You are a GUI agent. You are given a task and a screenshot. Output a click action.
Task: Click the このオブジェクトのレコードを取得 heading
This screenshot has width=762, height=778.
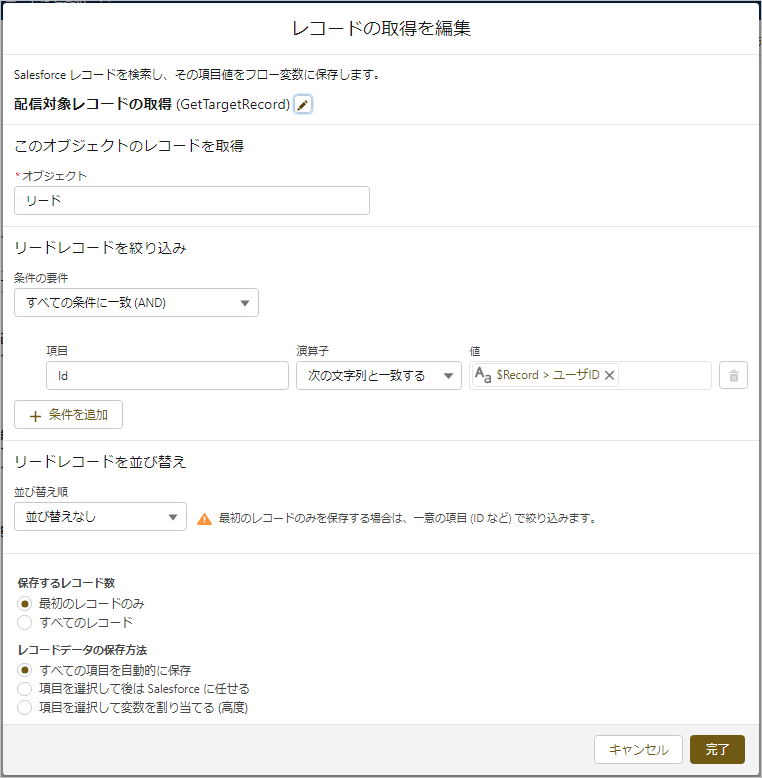coord(129,146)
